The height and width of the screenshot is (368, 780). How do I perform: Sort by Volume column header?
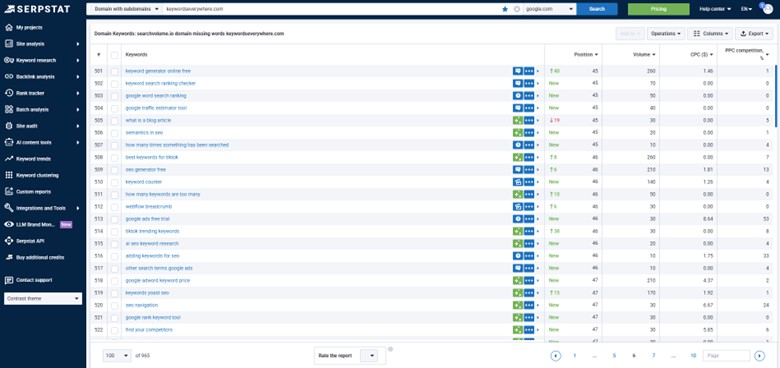644,55
